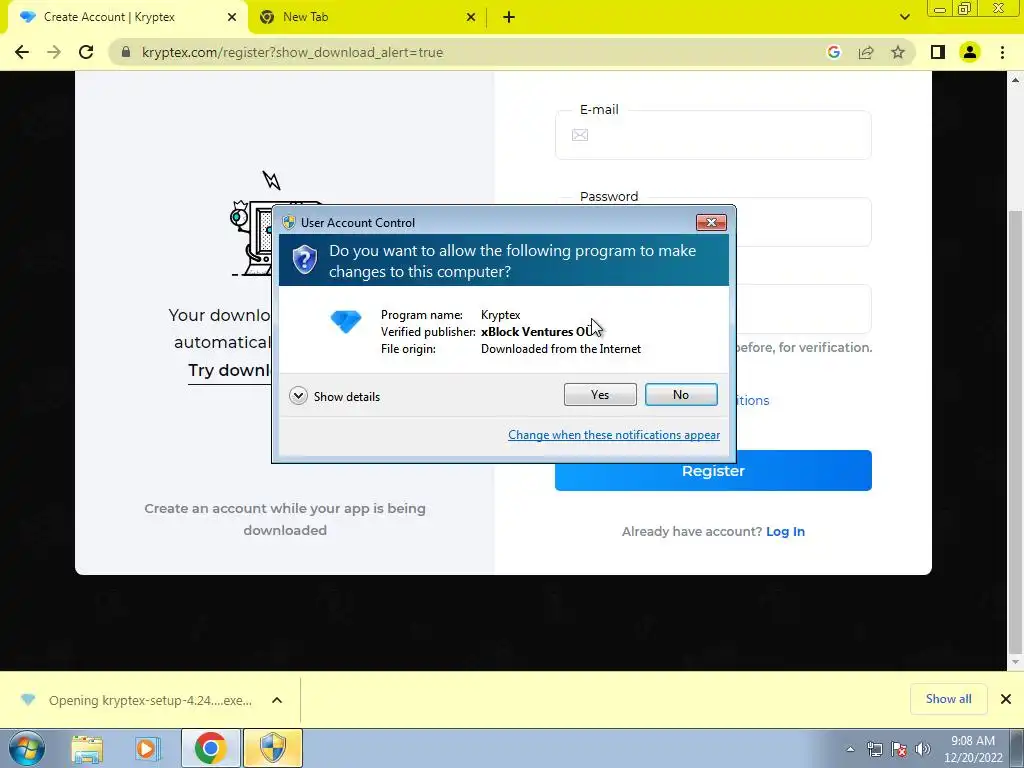Expand Show details in UAC dialog
Viewport: 1024px width, 768px height.
click(x=334, y=396)
